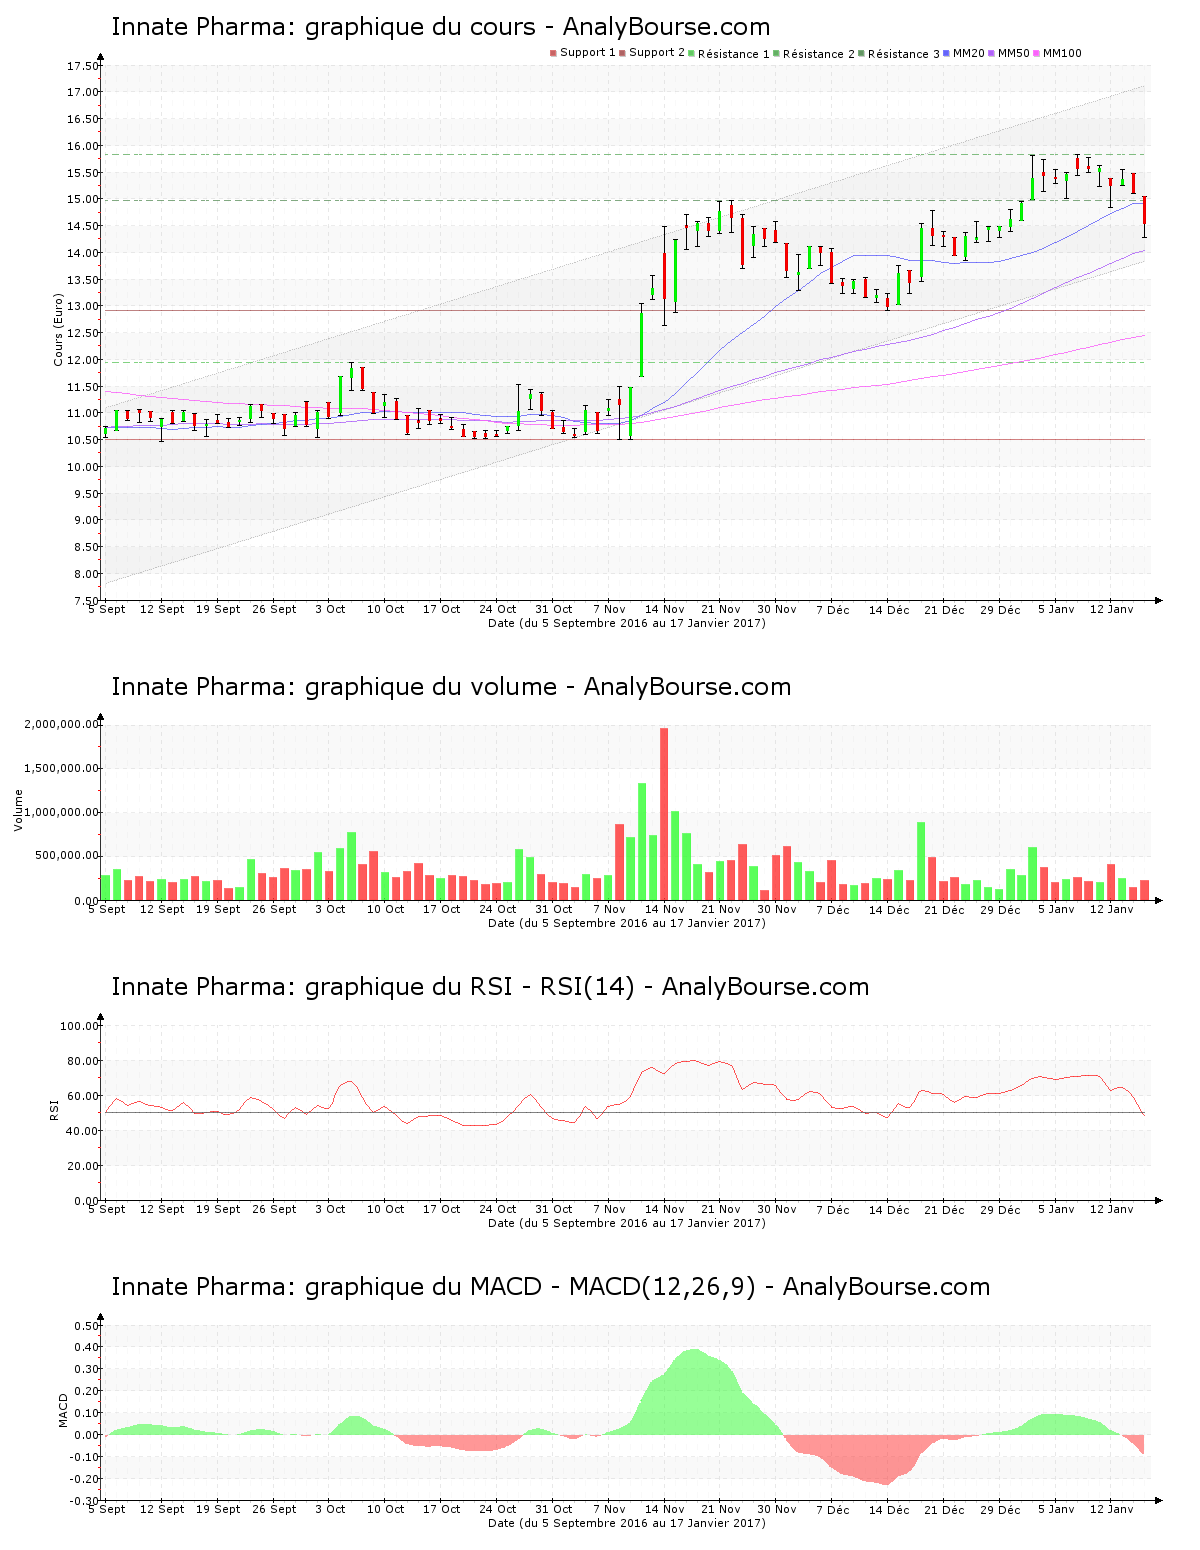Click the red MACD trough near 14 Déc
This screenshot has height=1550, width=1200.
(x=885, y=1460)
